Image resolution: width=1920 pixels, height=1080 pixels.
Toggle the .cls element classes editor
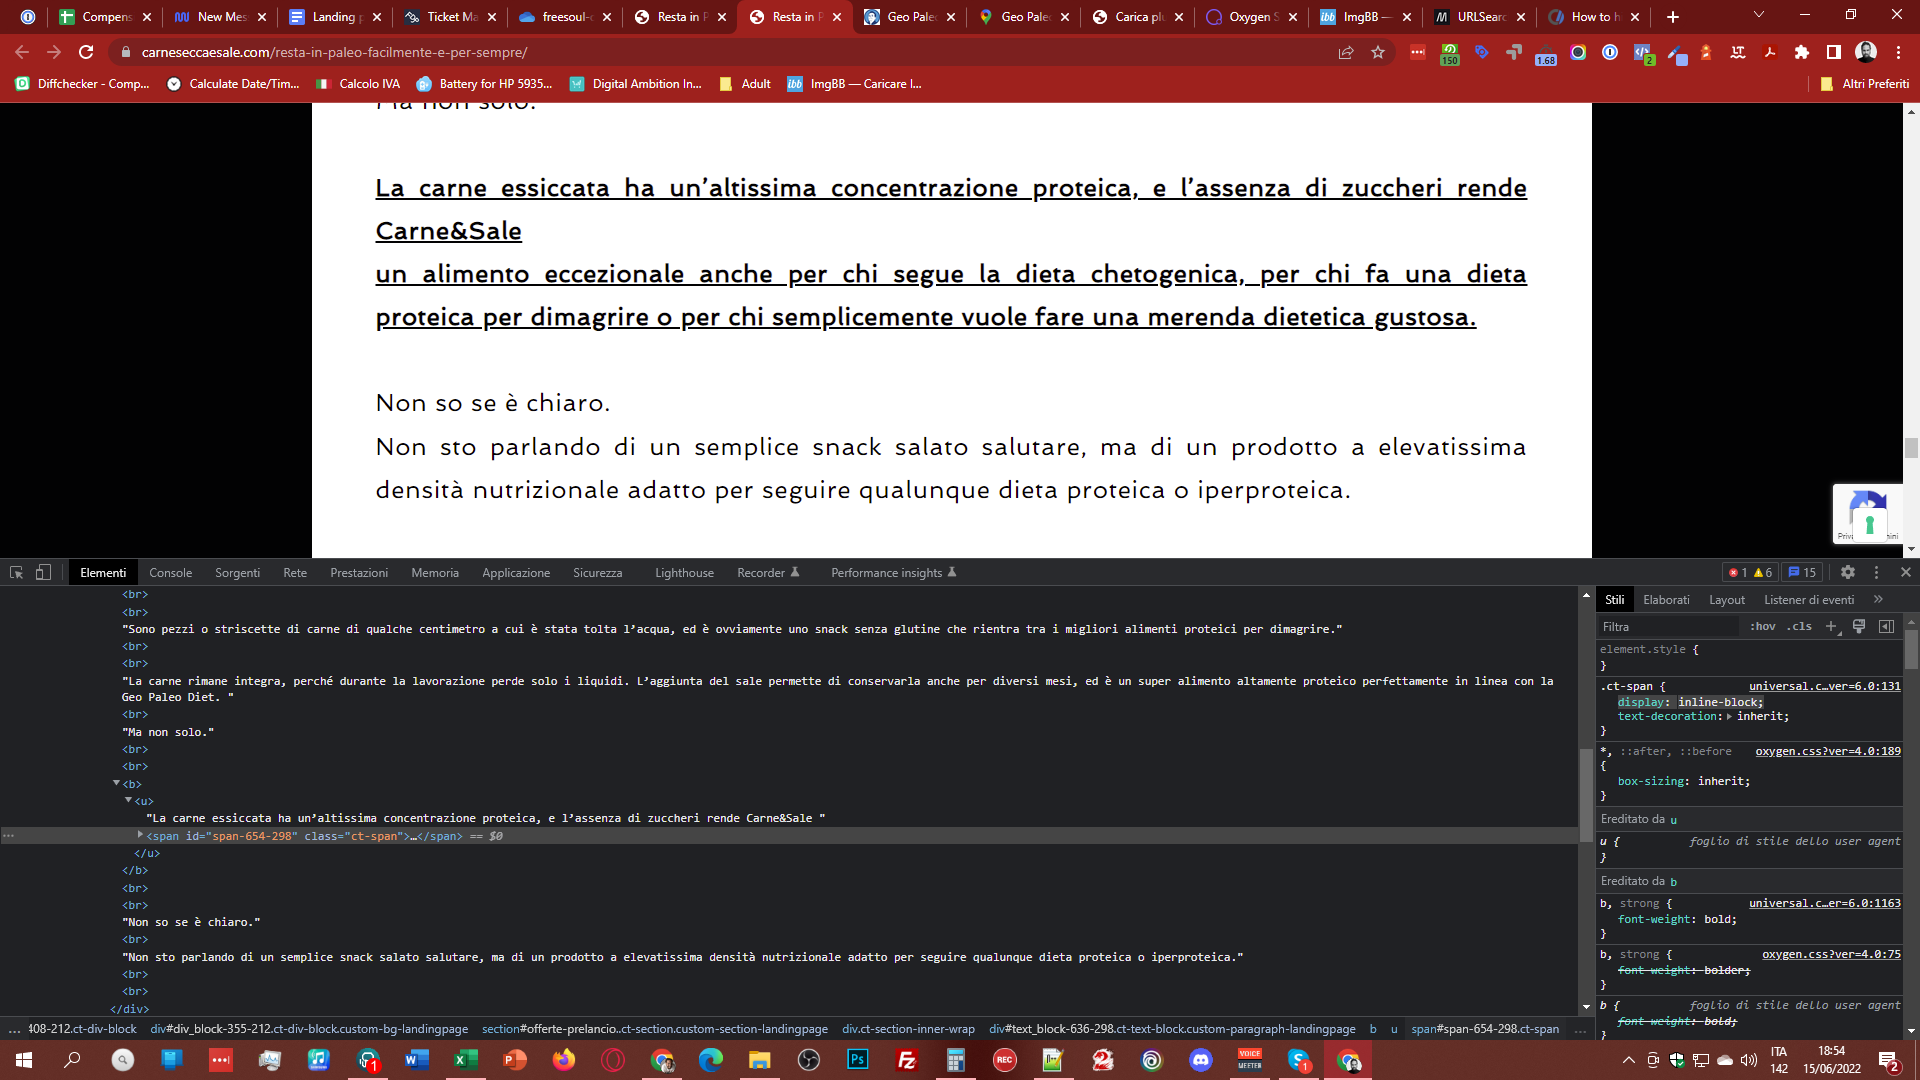click(x=1798, y=626)
